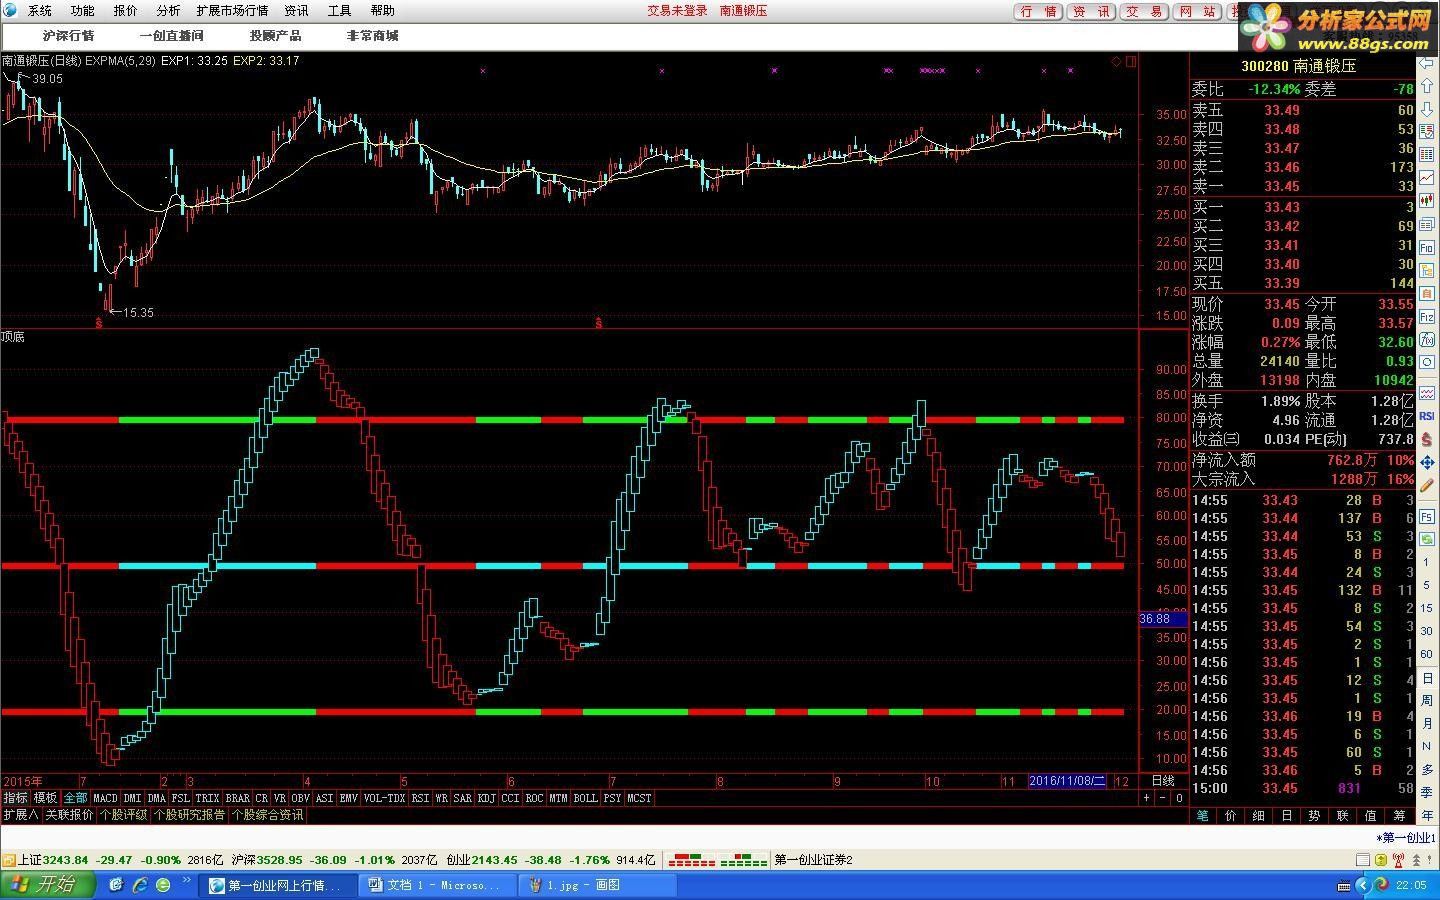Viewport: 1440px width, 900px height.
Task: Click the F12 trading icon
Action: [1427, 316]
